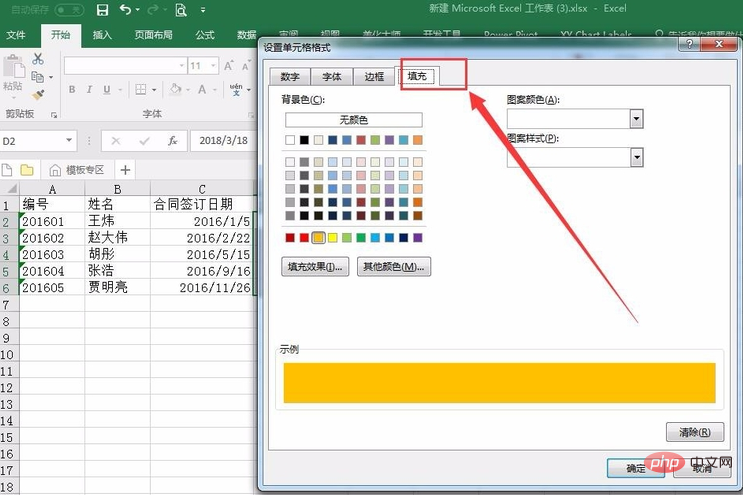Click the Cut scissors icon
This screenshot has height=495, width=743.
[x=38, y=59]
